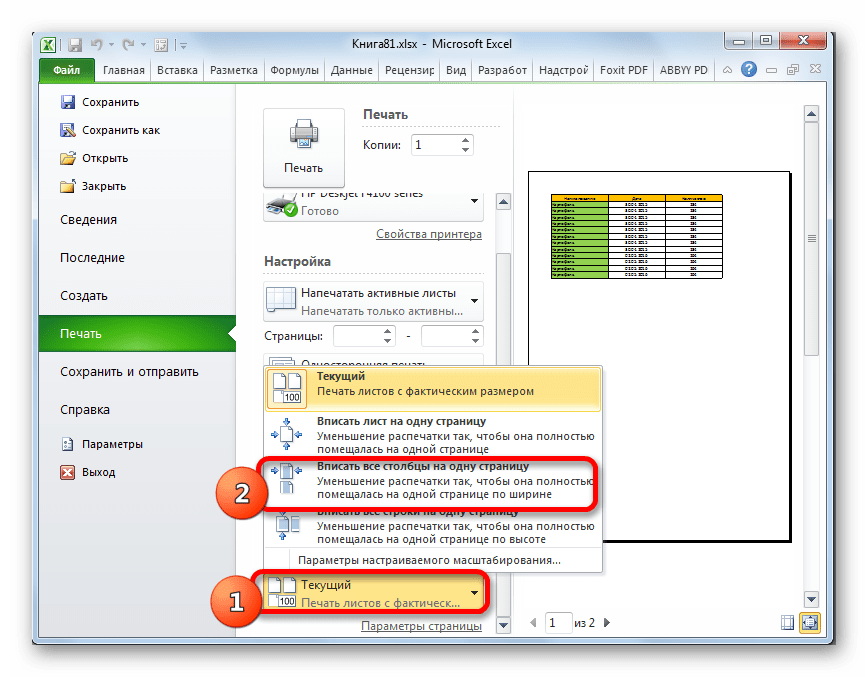Choose Вписать все столбцы на одну страницу
Screen dimensions: 868x677
[433, 480]
